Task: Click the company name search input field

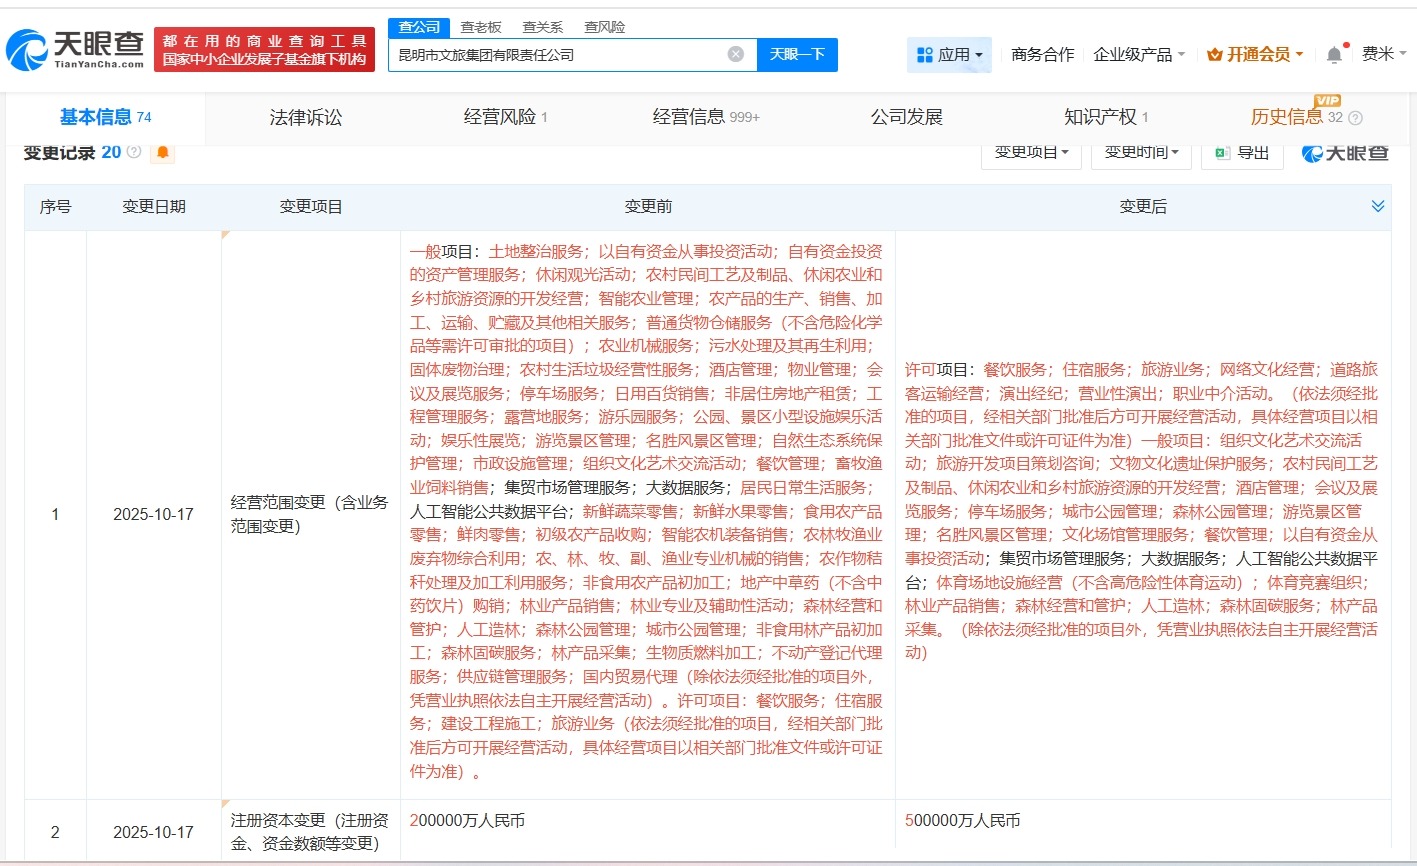Action: [x=555, y=55]
